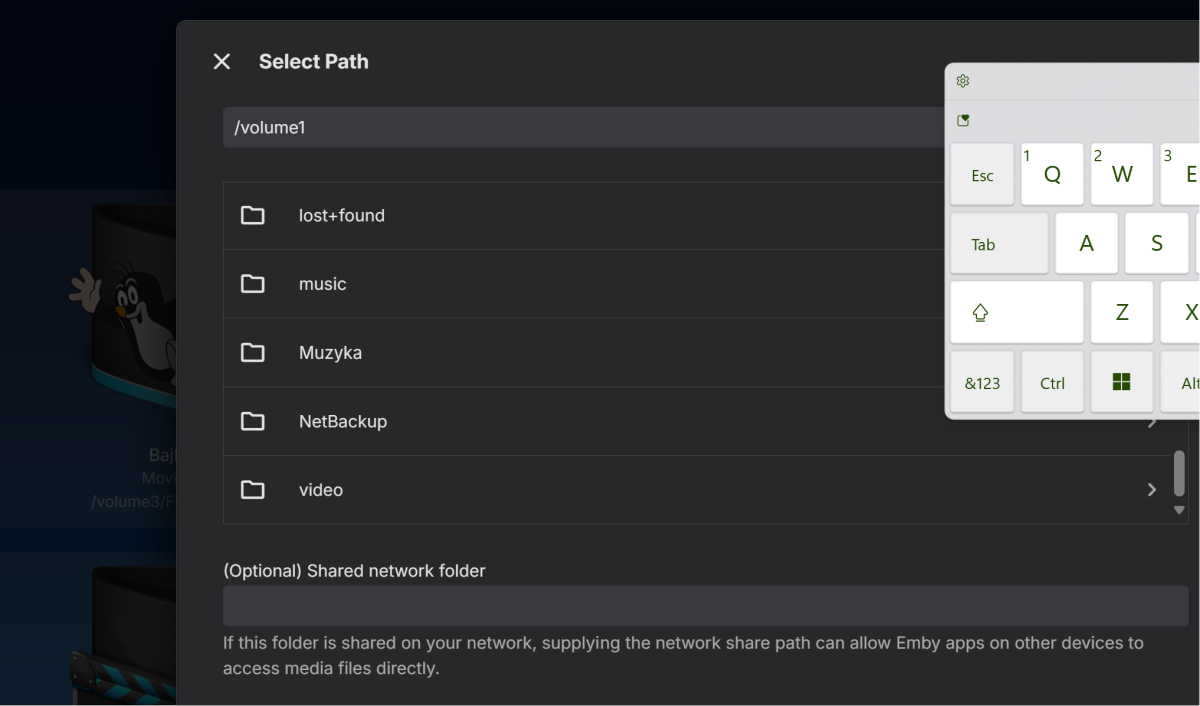Click the folder icon beside video

click(x=253, y=490)
